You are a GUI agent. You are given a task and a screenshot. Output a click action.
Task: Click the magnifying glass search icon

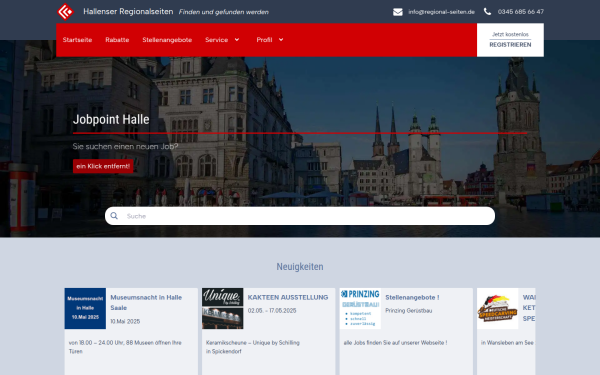pyautogui.click(x=114, y=216)
